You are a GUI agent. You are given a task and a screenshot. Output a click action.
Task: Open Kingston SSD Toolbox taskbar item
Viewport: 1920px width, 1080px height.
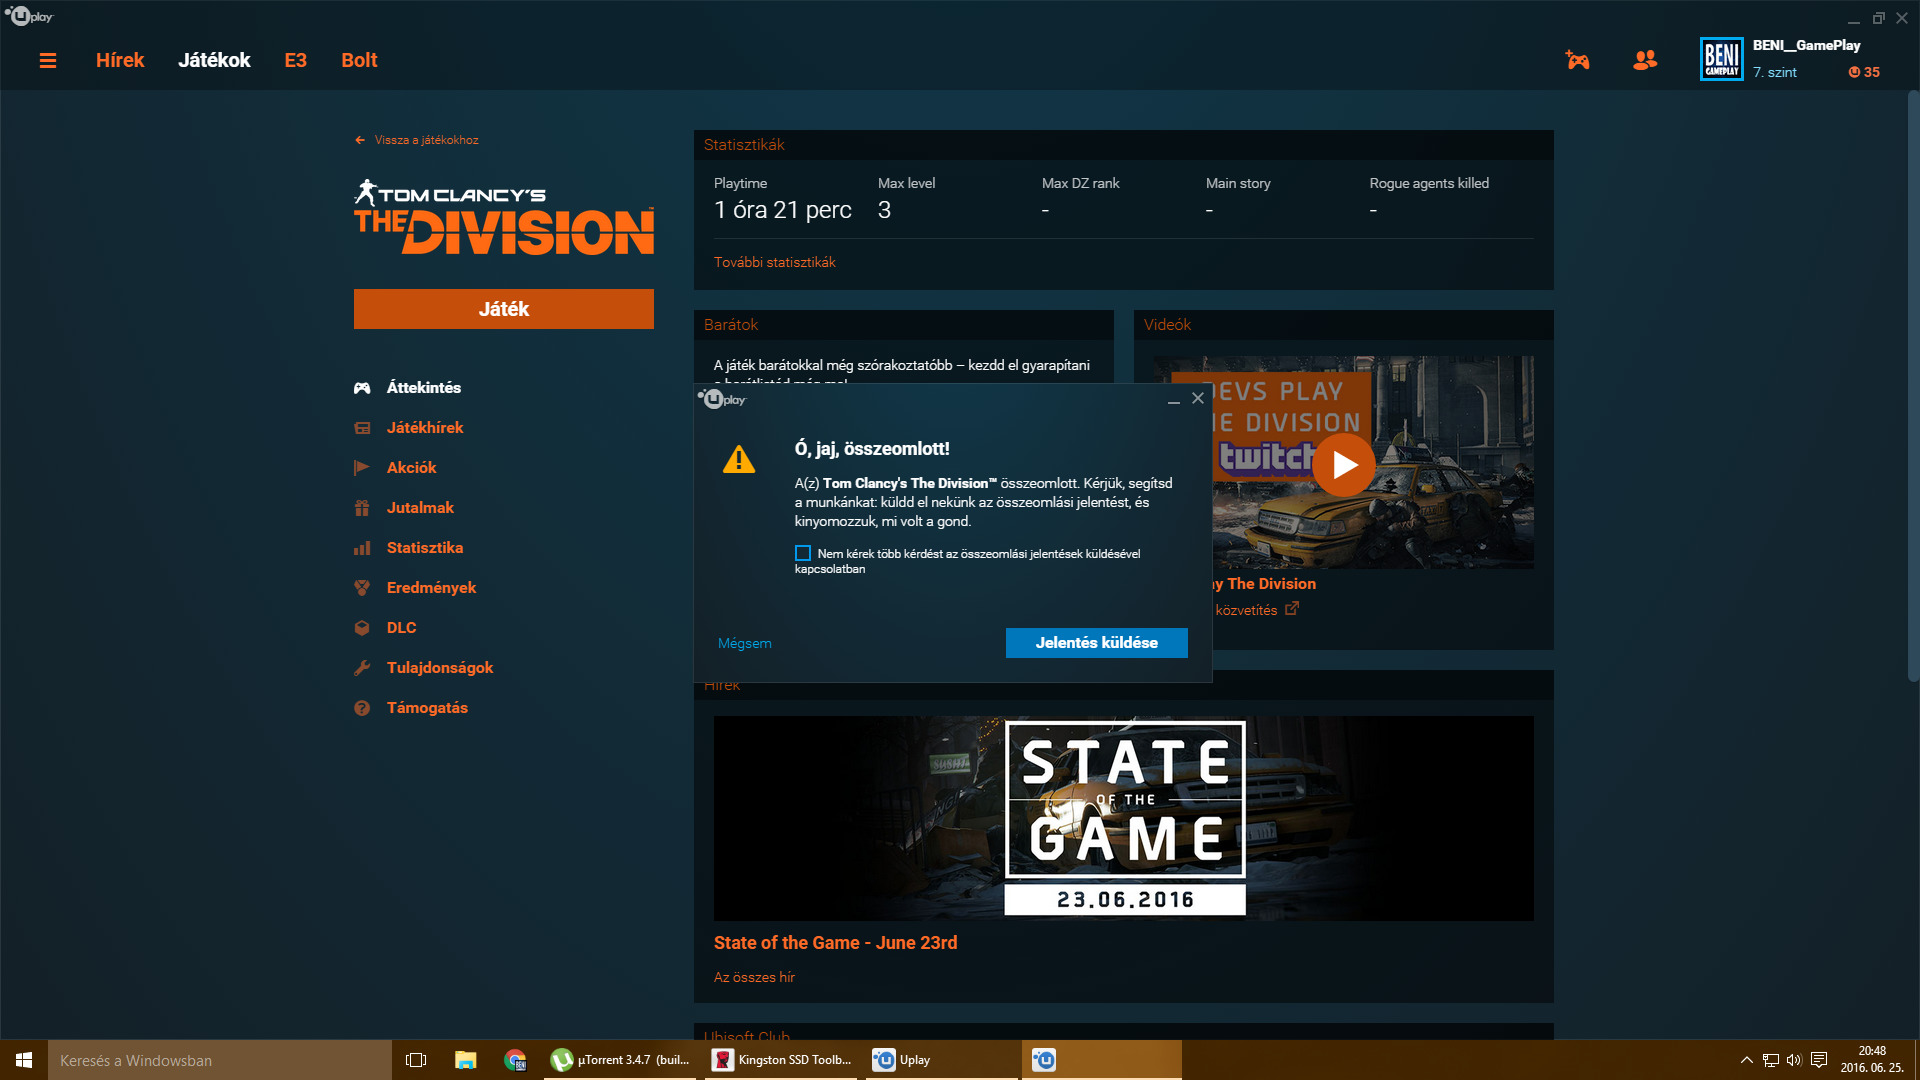[783, 1060]
